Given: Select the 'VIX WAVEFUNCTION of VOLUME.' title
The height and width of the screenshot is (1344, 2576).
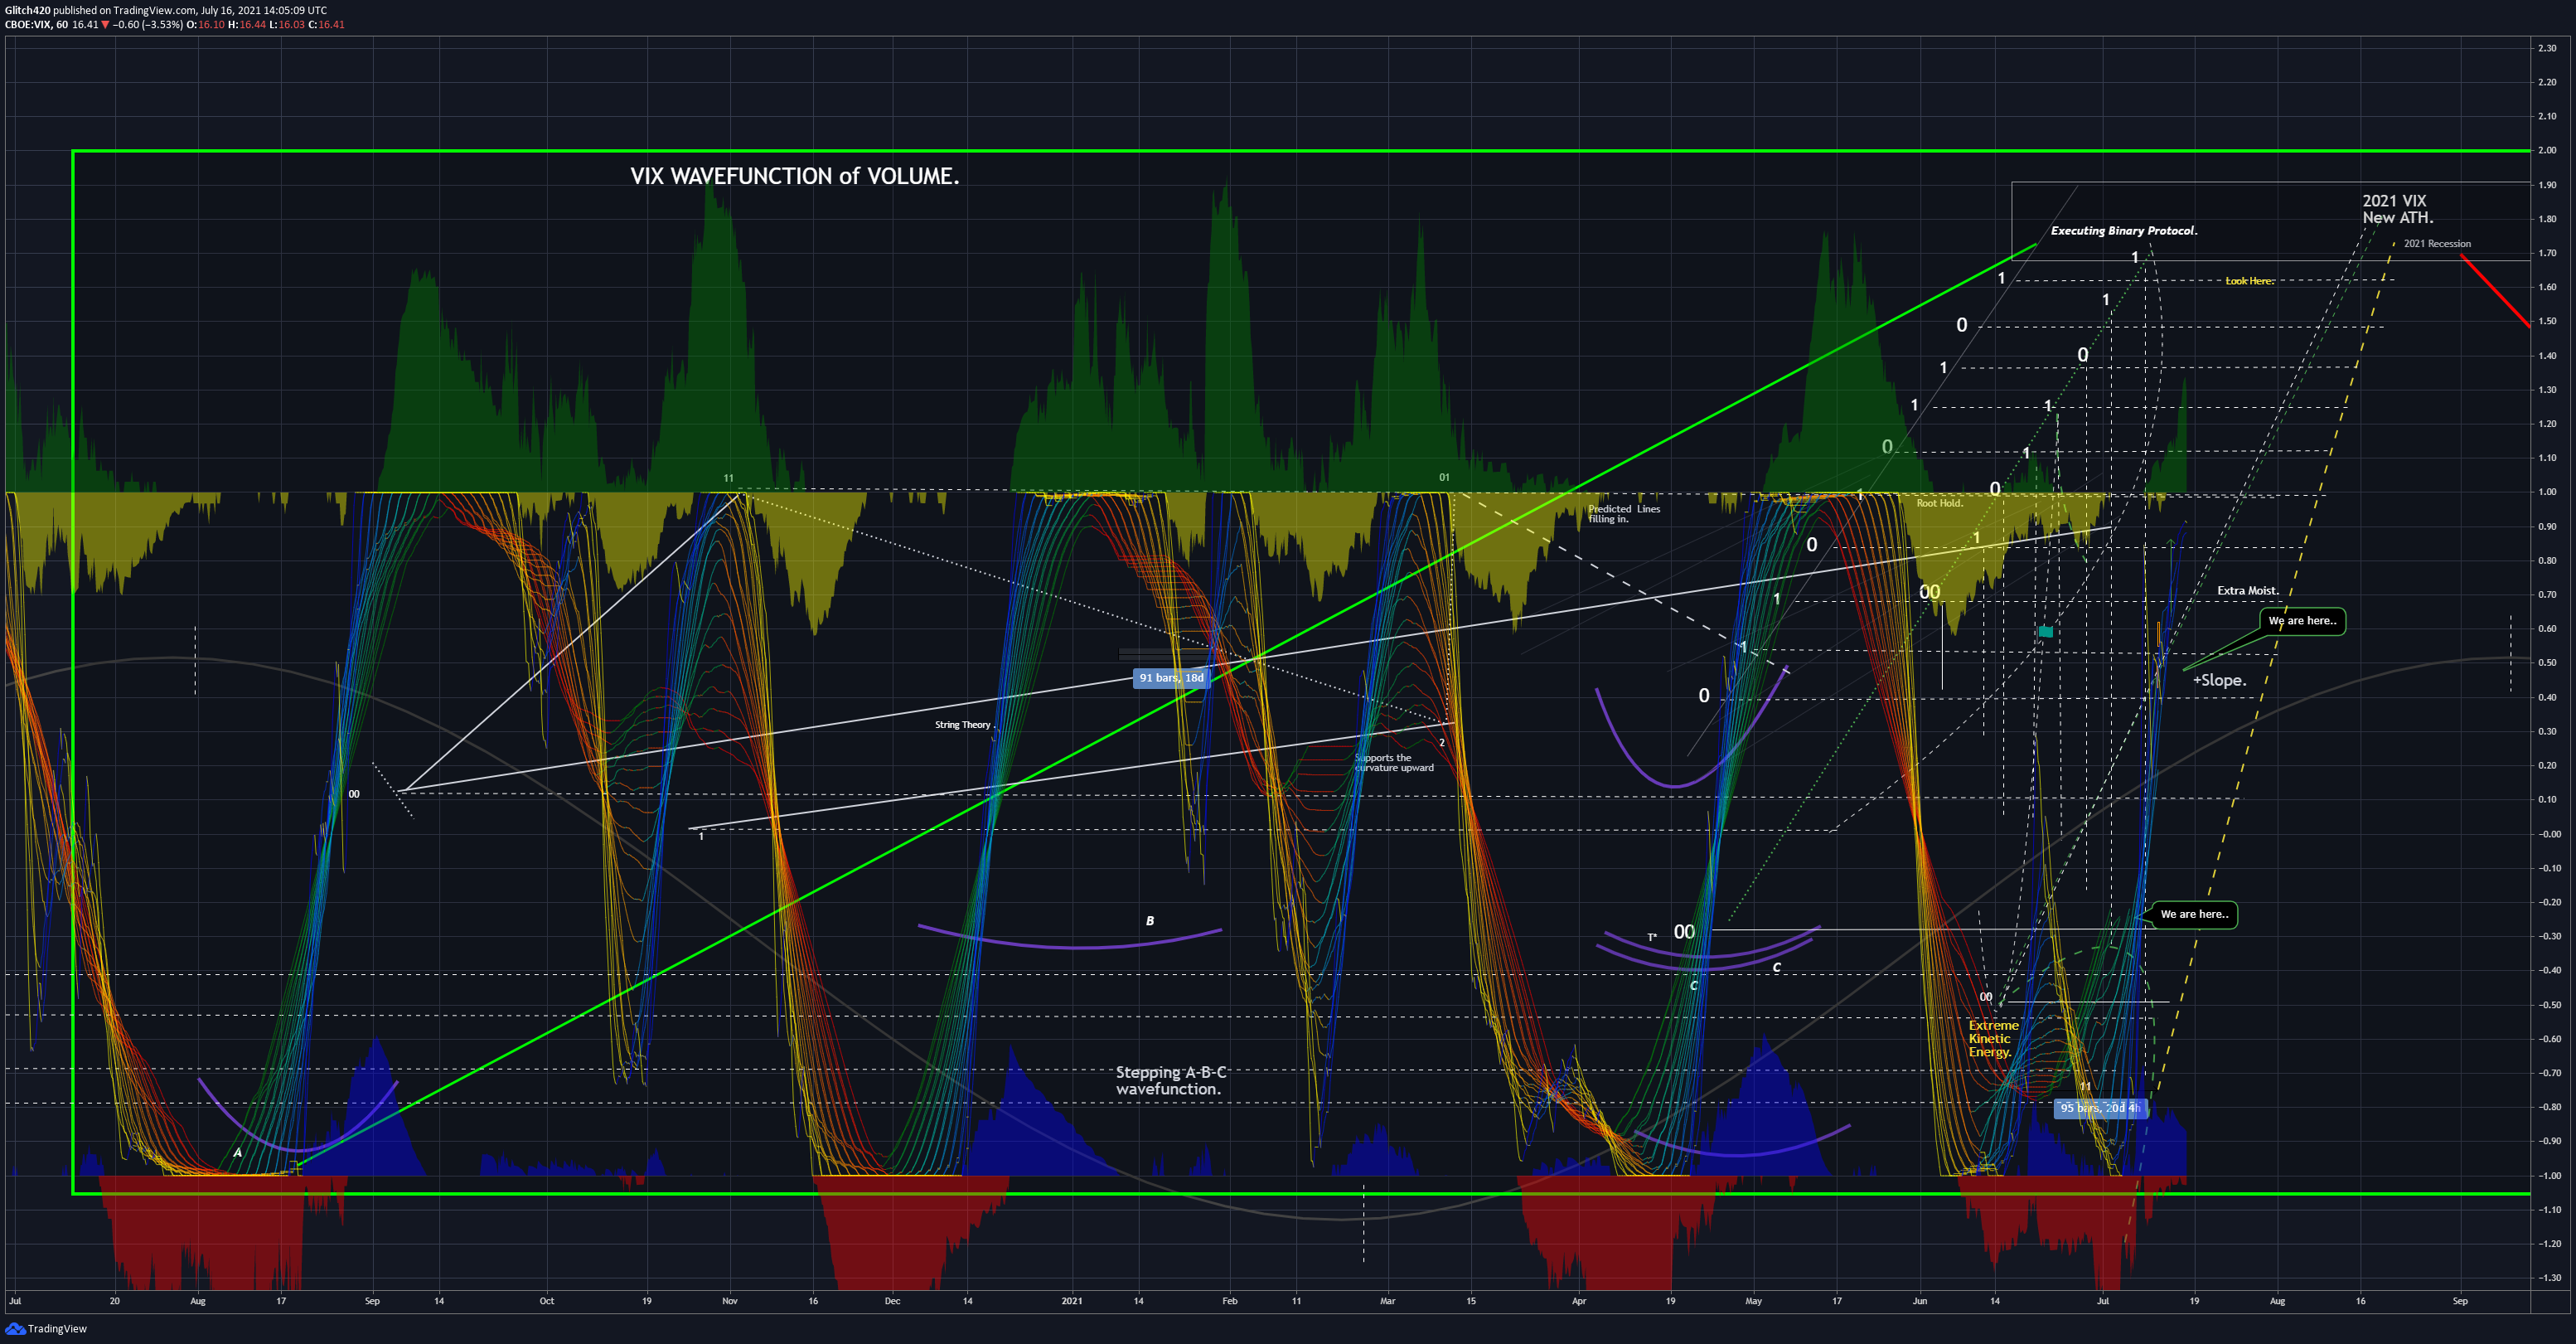Looking at the screenshot, I should click(x=794, y=176).
